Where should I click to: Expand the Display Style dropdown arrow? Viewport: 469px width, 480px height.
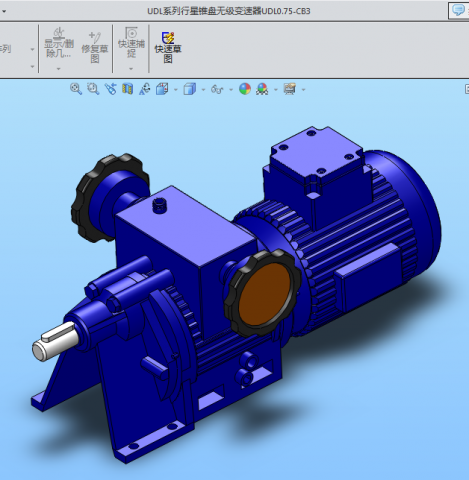pyautogui.click(x=203, y=90)
